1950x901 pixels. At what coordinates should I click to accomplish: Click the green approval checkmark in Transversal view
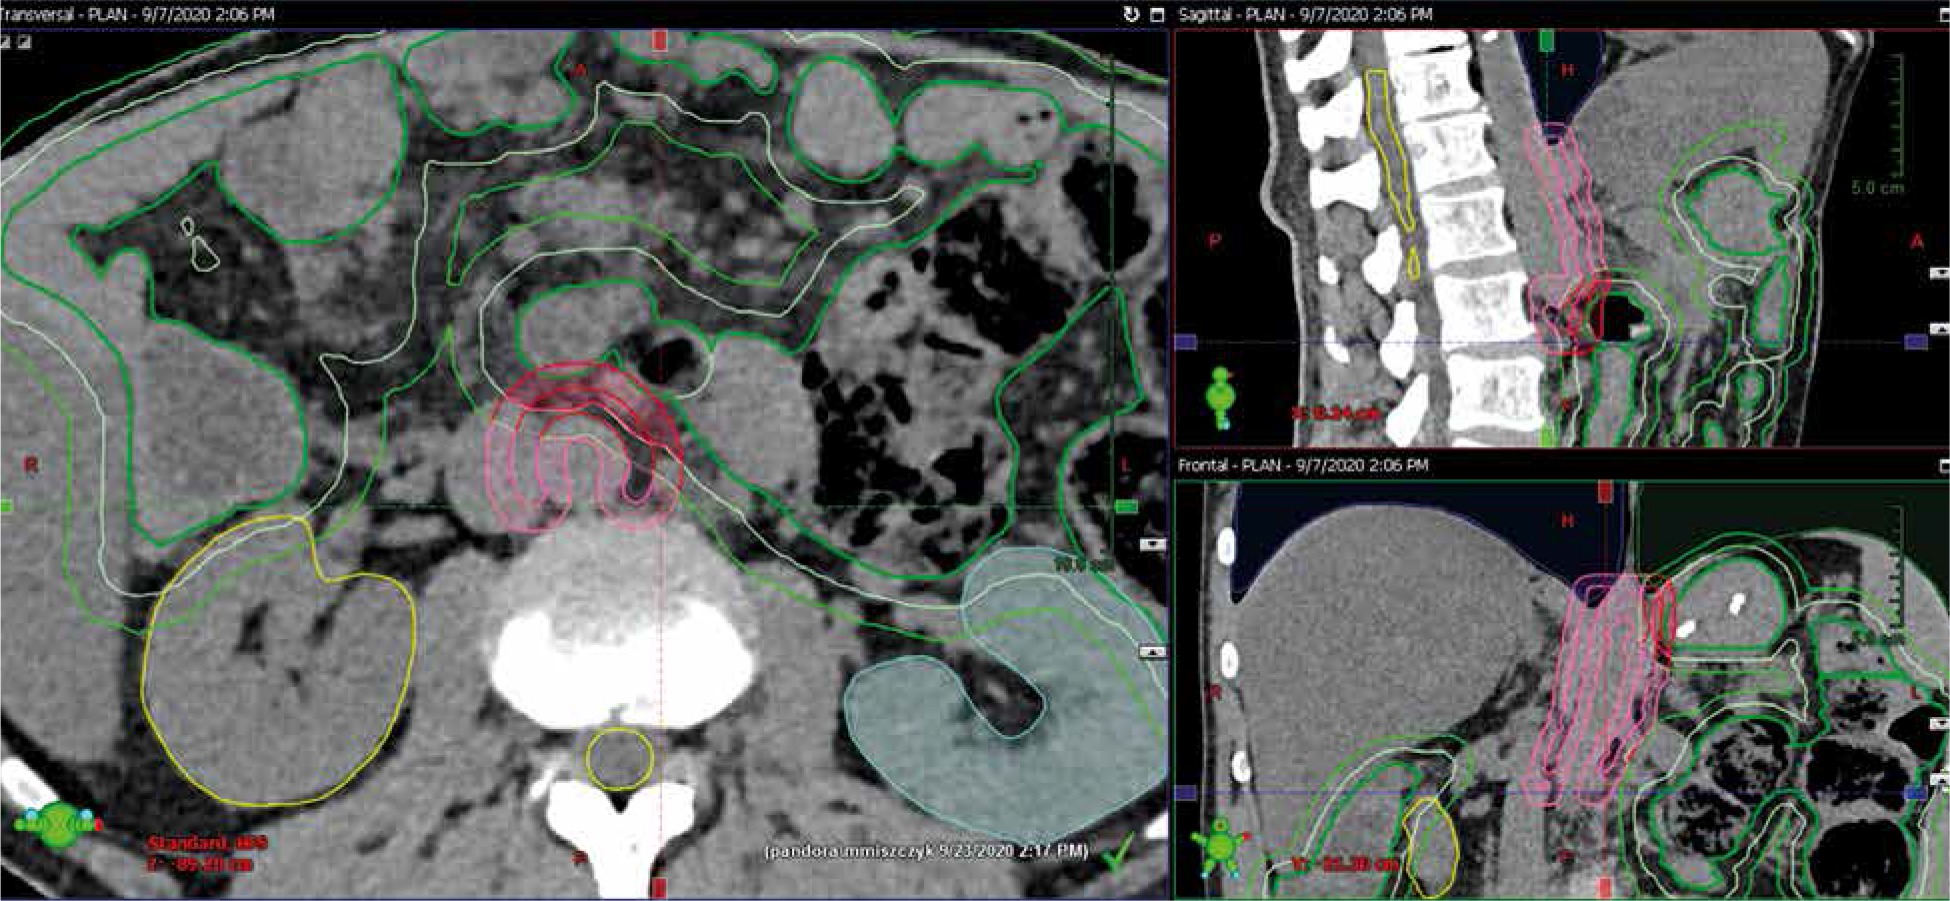1120,852
